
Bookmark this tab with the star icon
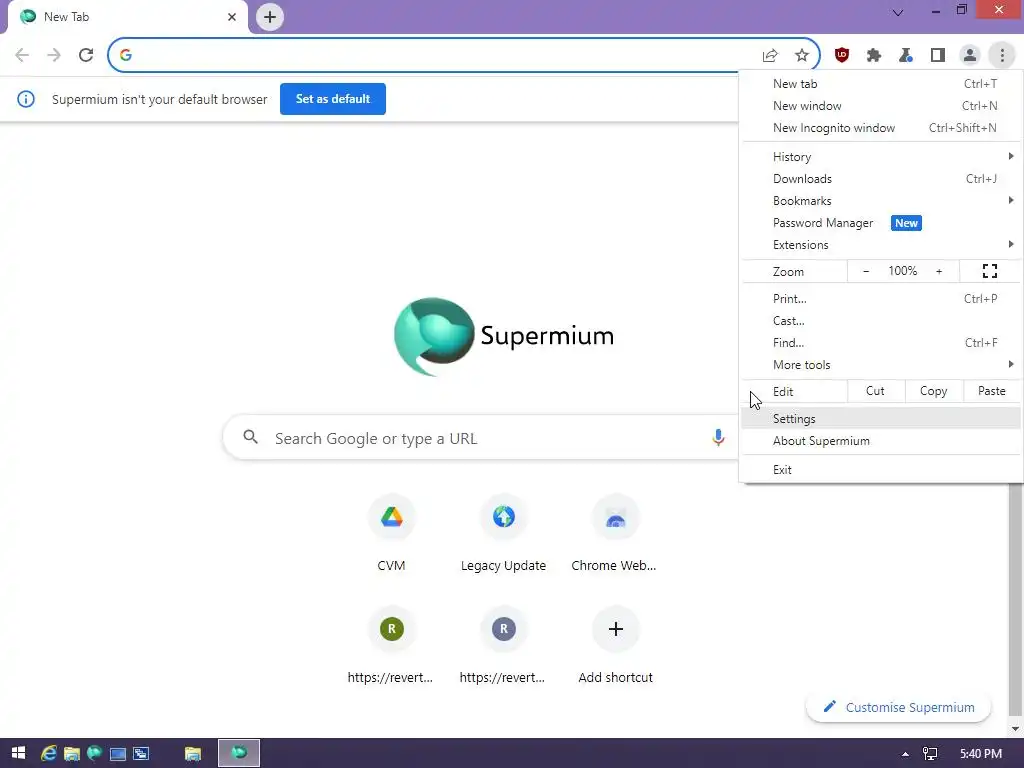click(802, 56)
